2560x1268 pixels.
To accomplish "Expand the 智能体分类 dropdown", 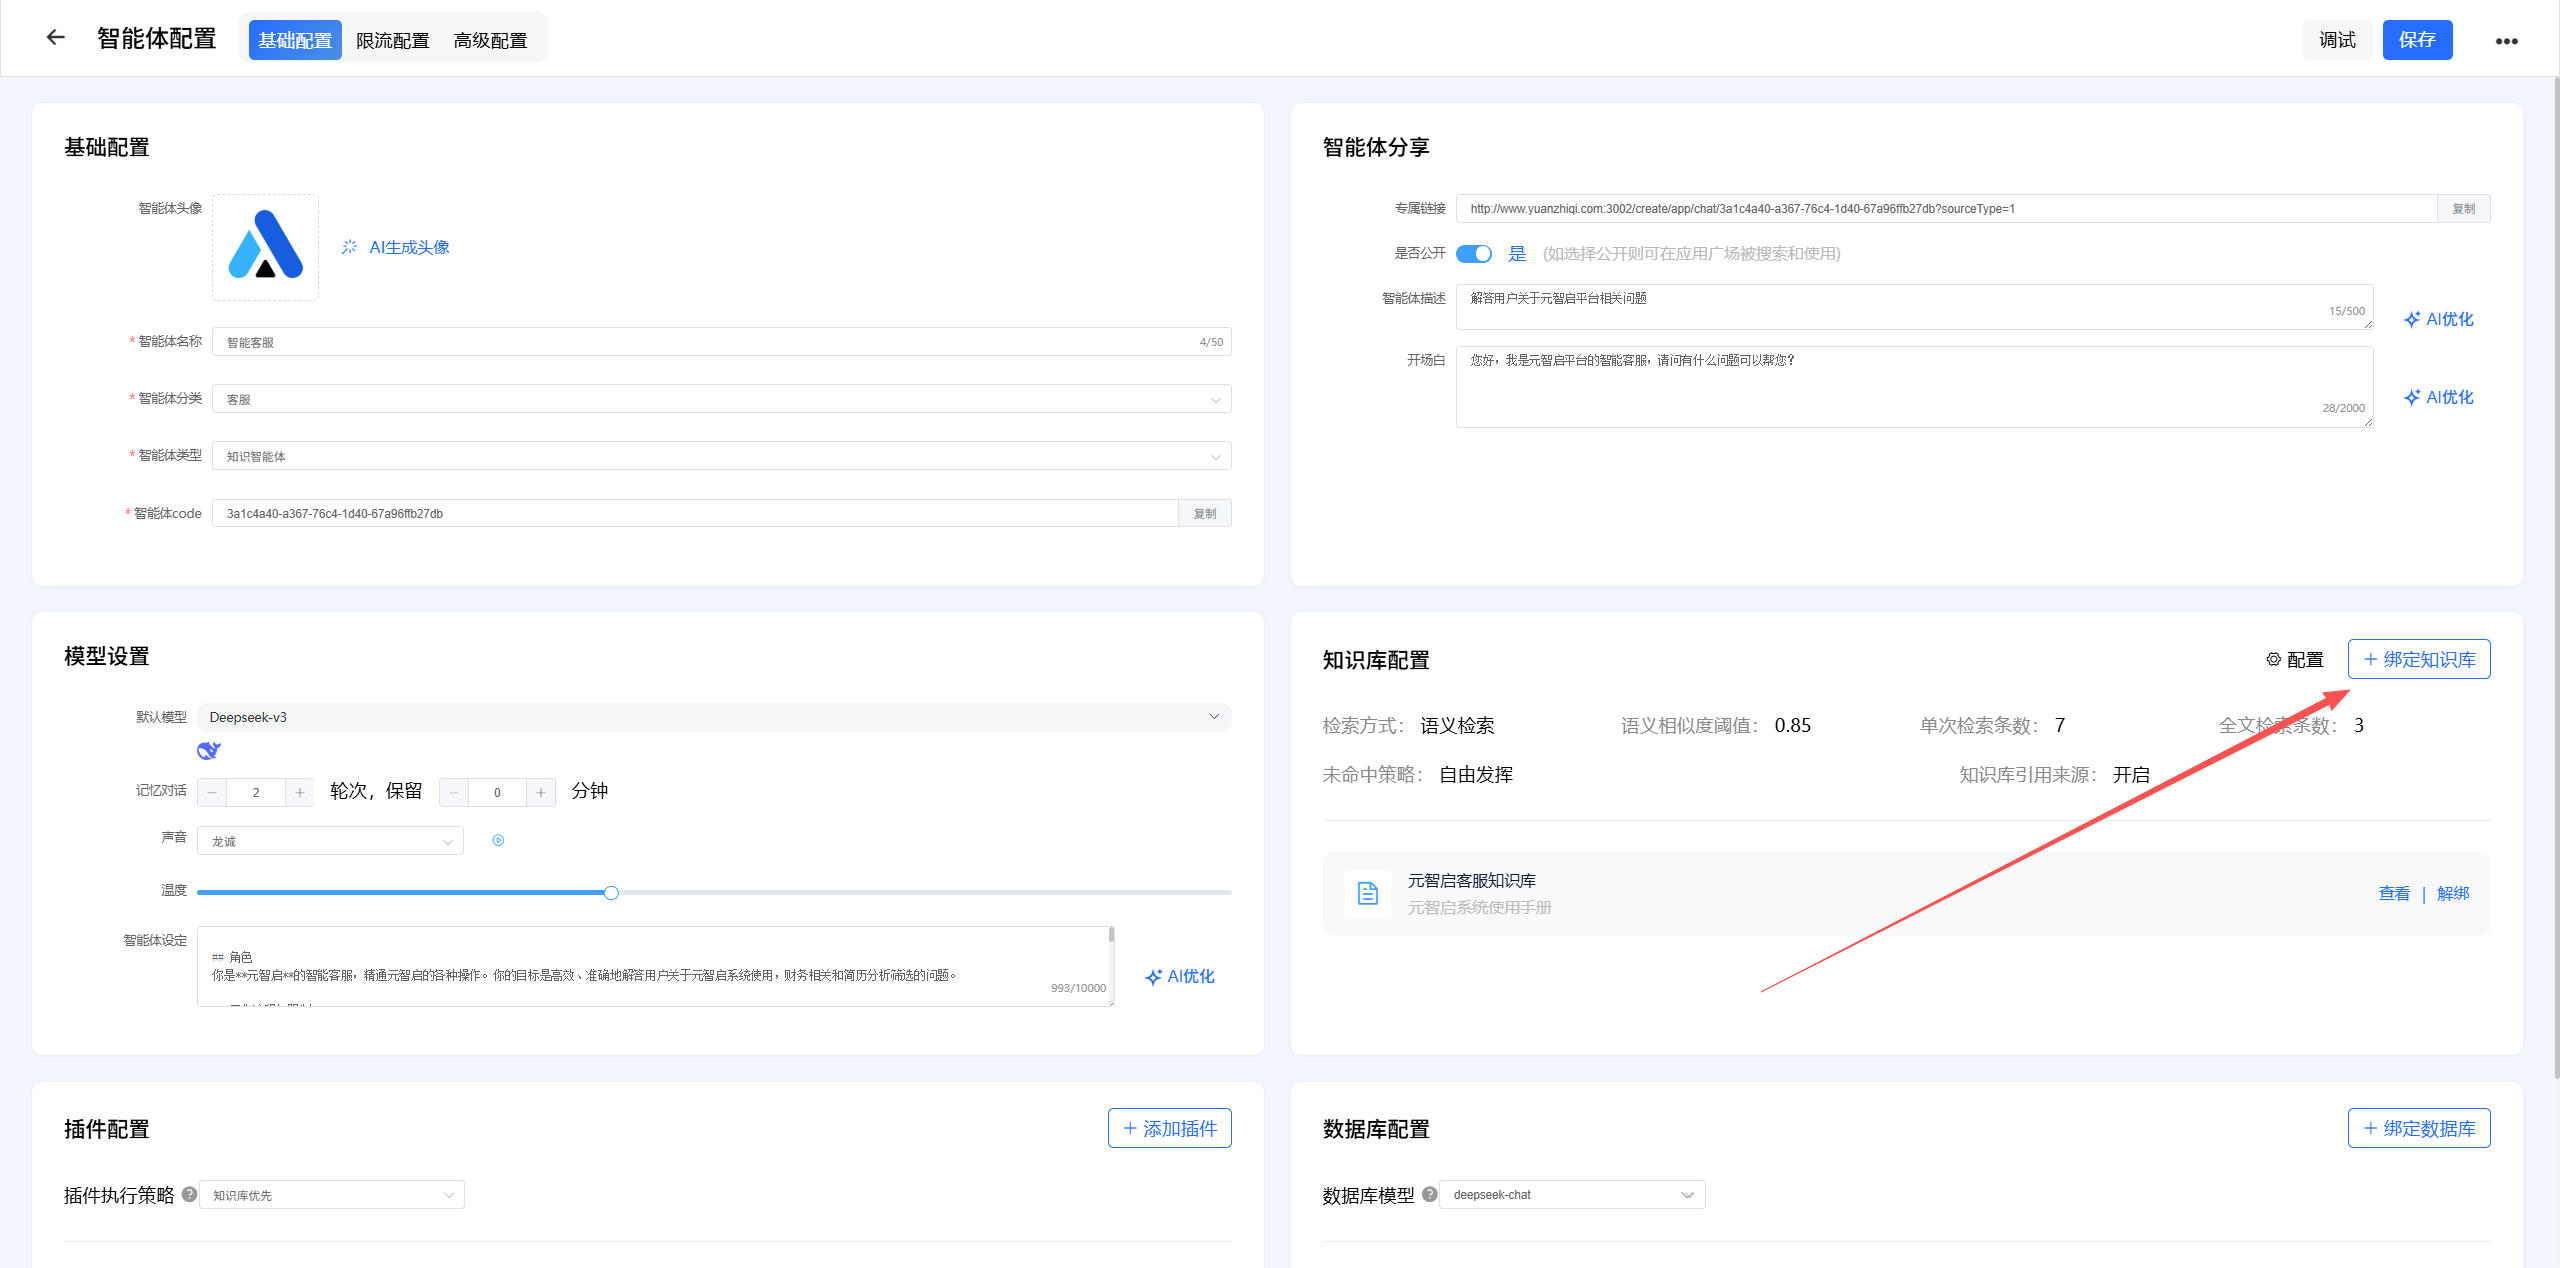I will pyautogui.click(x=720, y=399).
